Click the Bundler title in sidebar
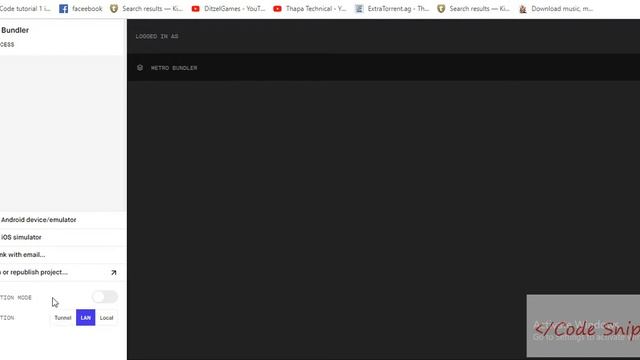The height and width of the screenshot is (360, 640). click(x=15, y=30)
